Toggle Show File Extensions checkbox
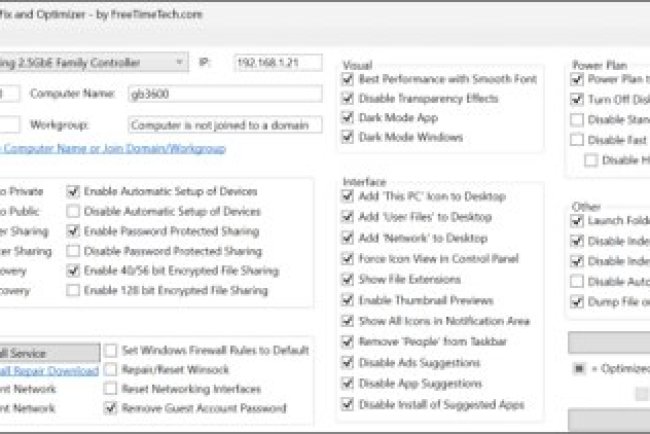Screen dimensions: 650x434 (348, 280)
